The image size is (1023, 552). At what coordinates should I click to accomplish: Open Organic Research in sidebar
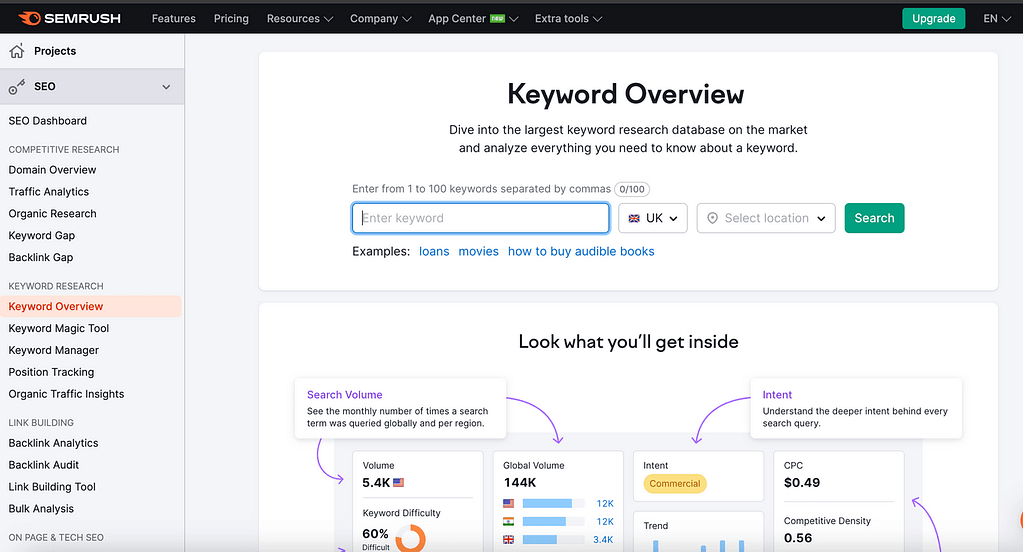pos(52,213)
